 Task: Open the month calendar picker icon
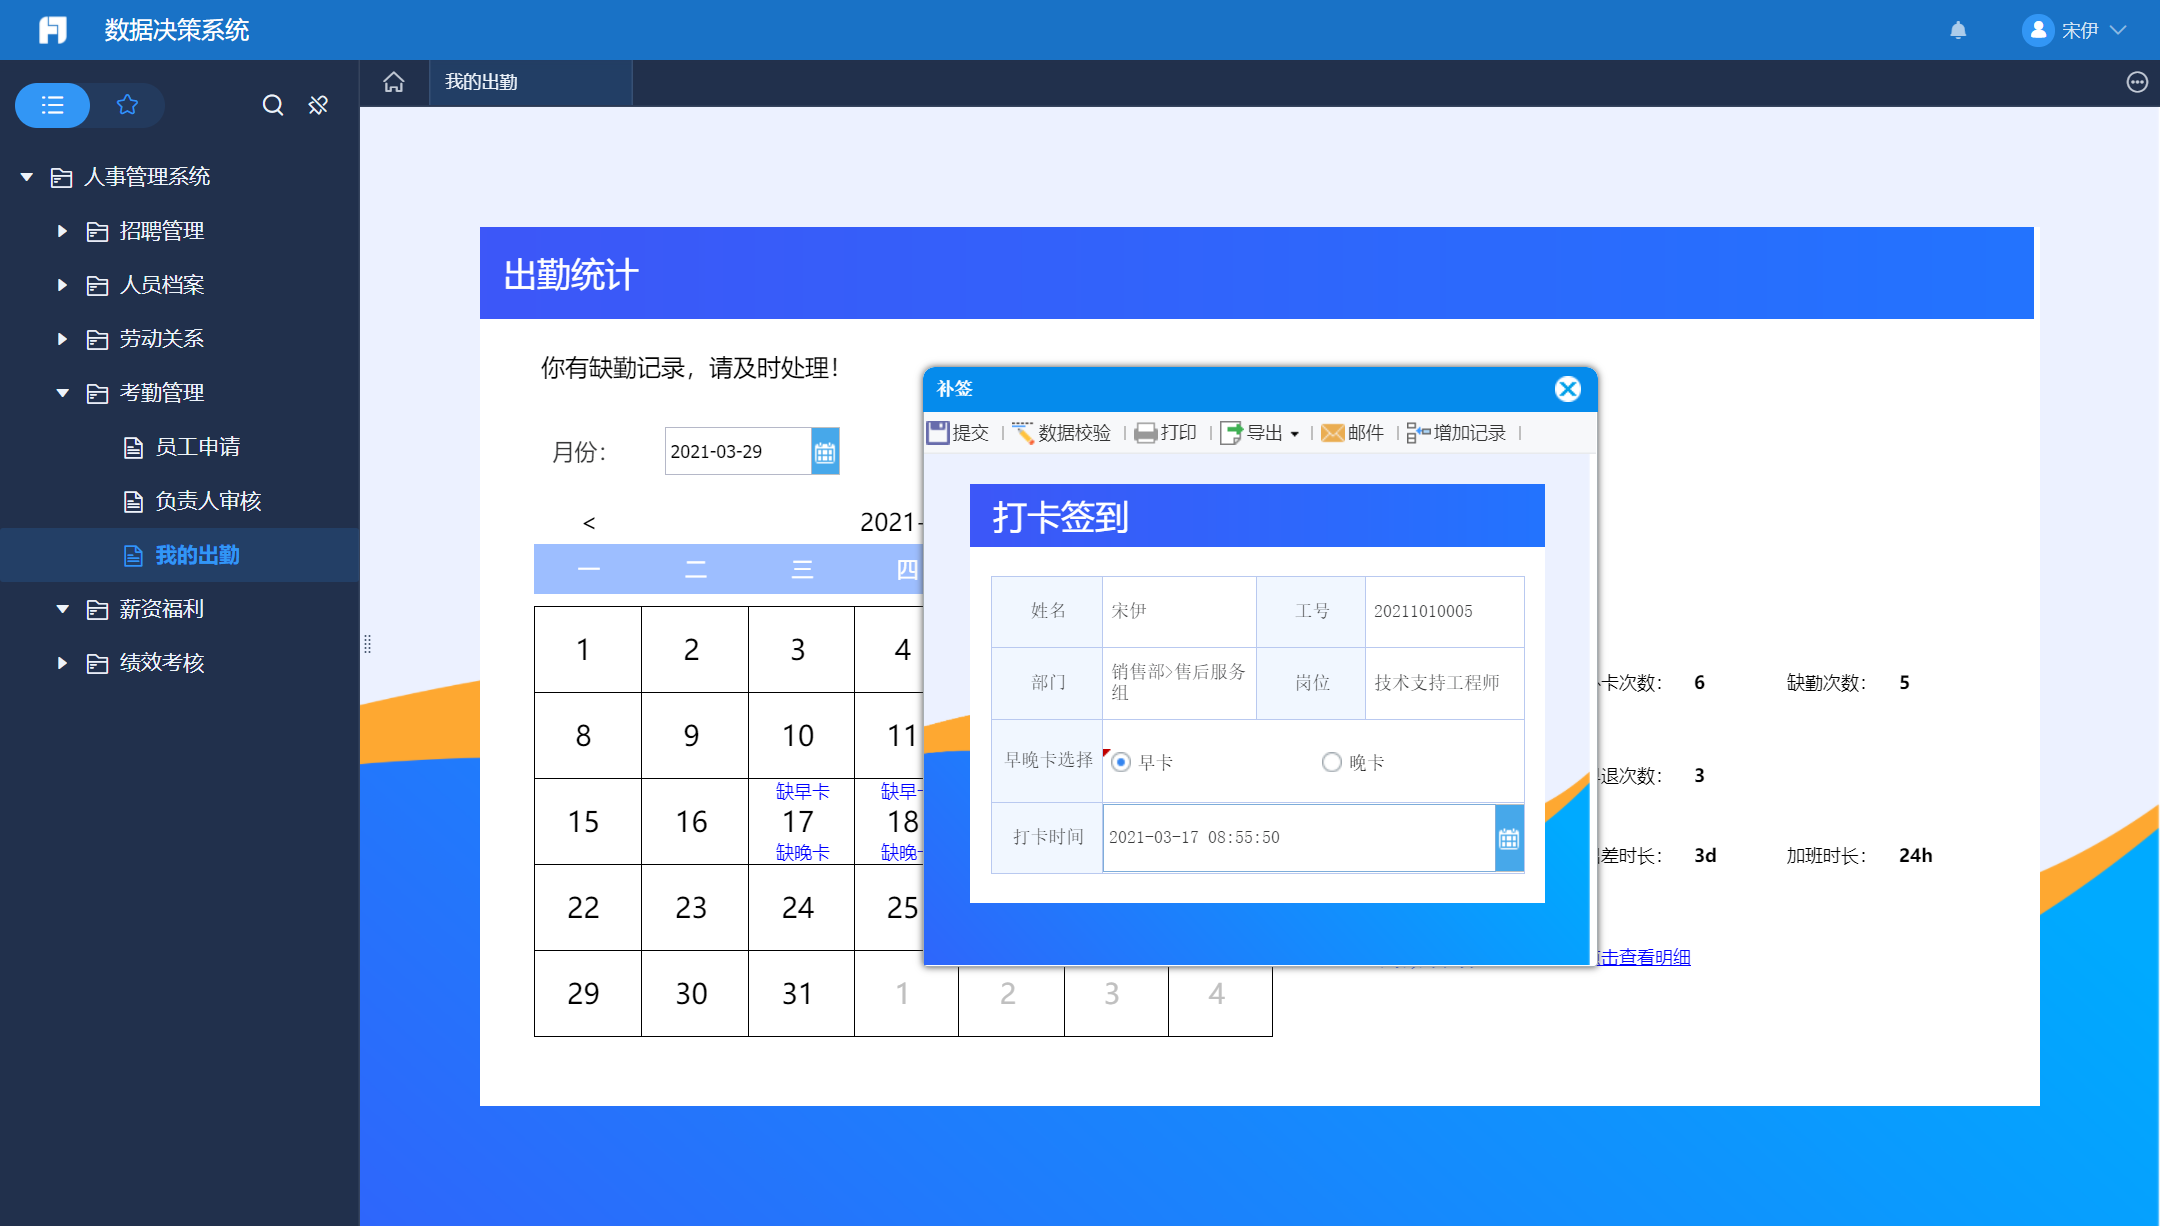tap(825, 452)
